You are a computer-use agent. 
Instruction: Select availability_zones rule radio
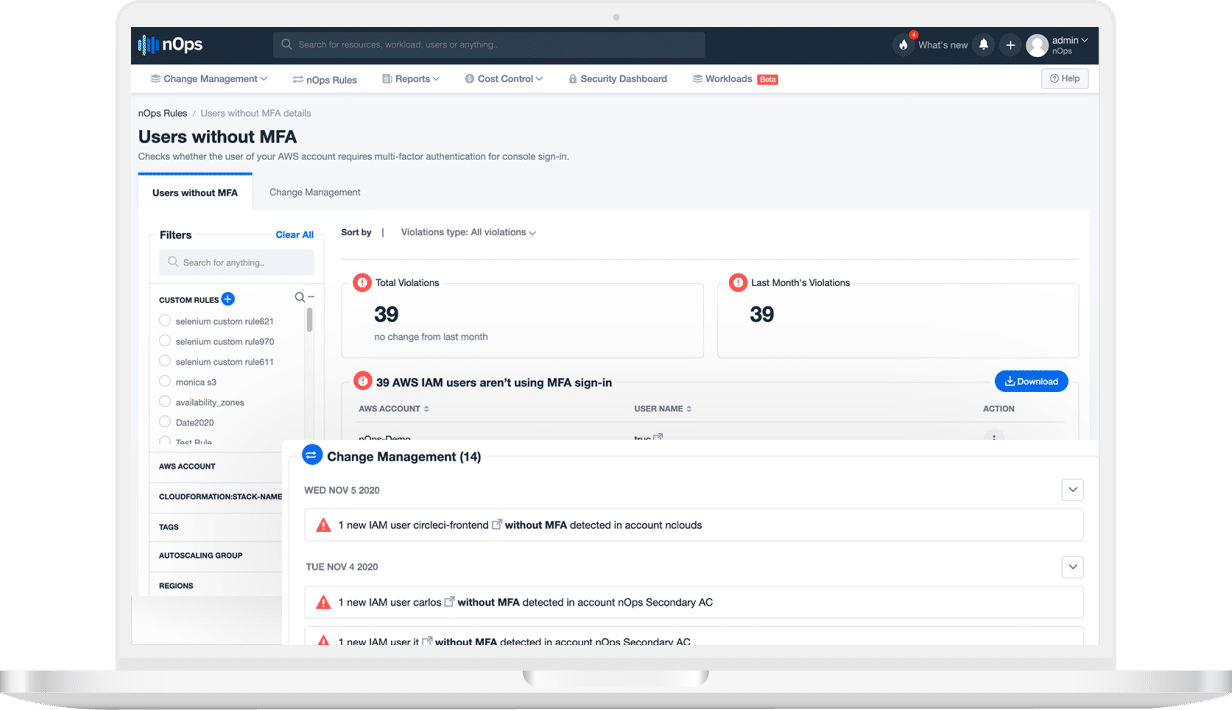(x=165, y=402)
